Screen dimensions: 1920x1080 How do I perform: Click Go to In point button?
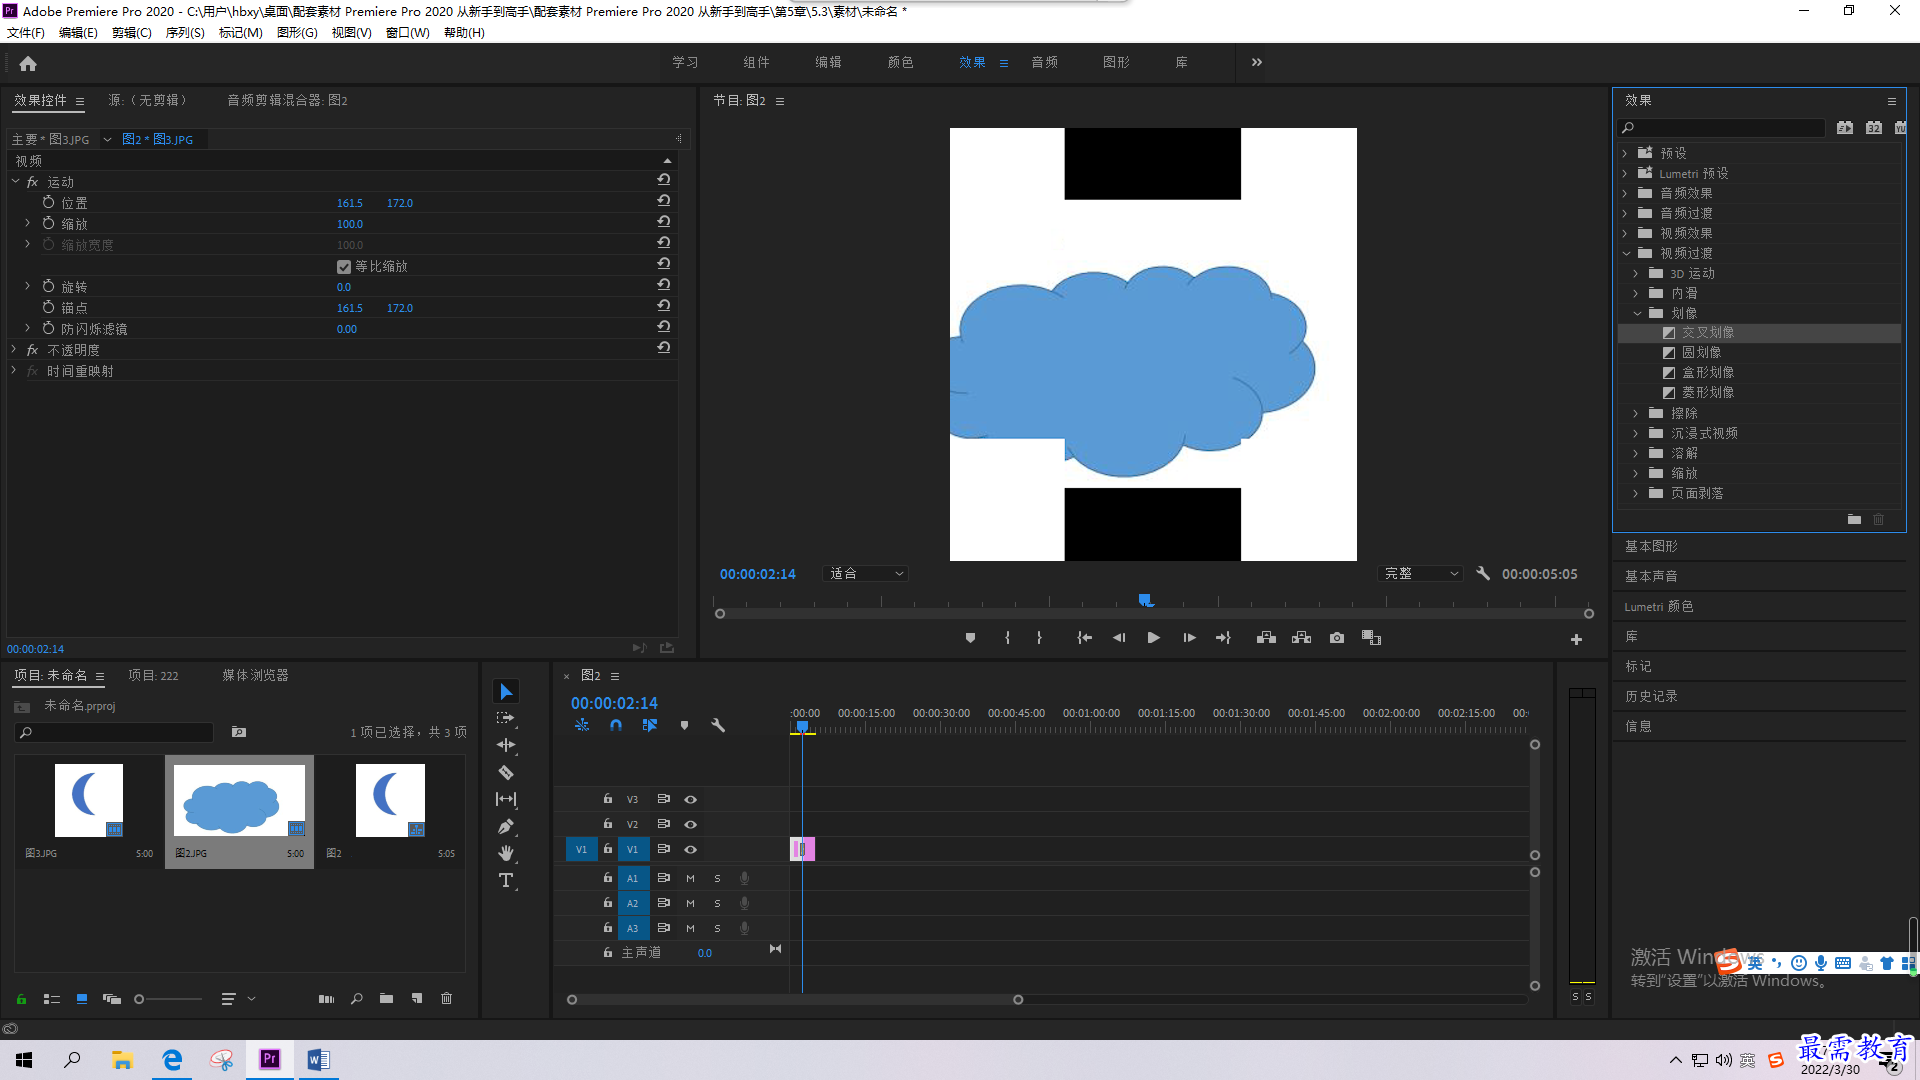pos(1084,638)
